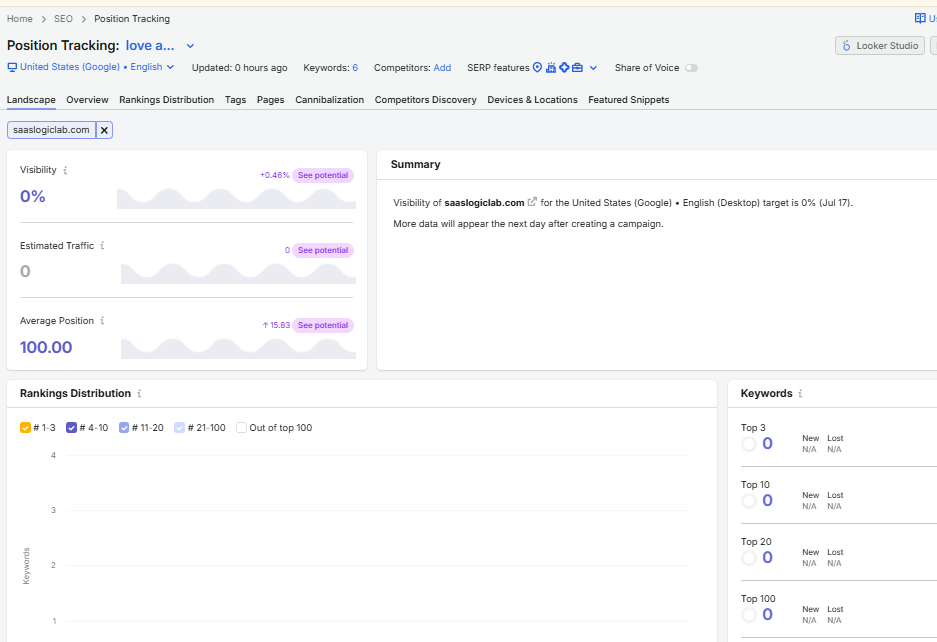Remove the saaslogiclab.com domain filter
937x642 pixels.
coord(104,130)
